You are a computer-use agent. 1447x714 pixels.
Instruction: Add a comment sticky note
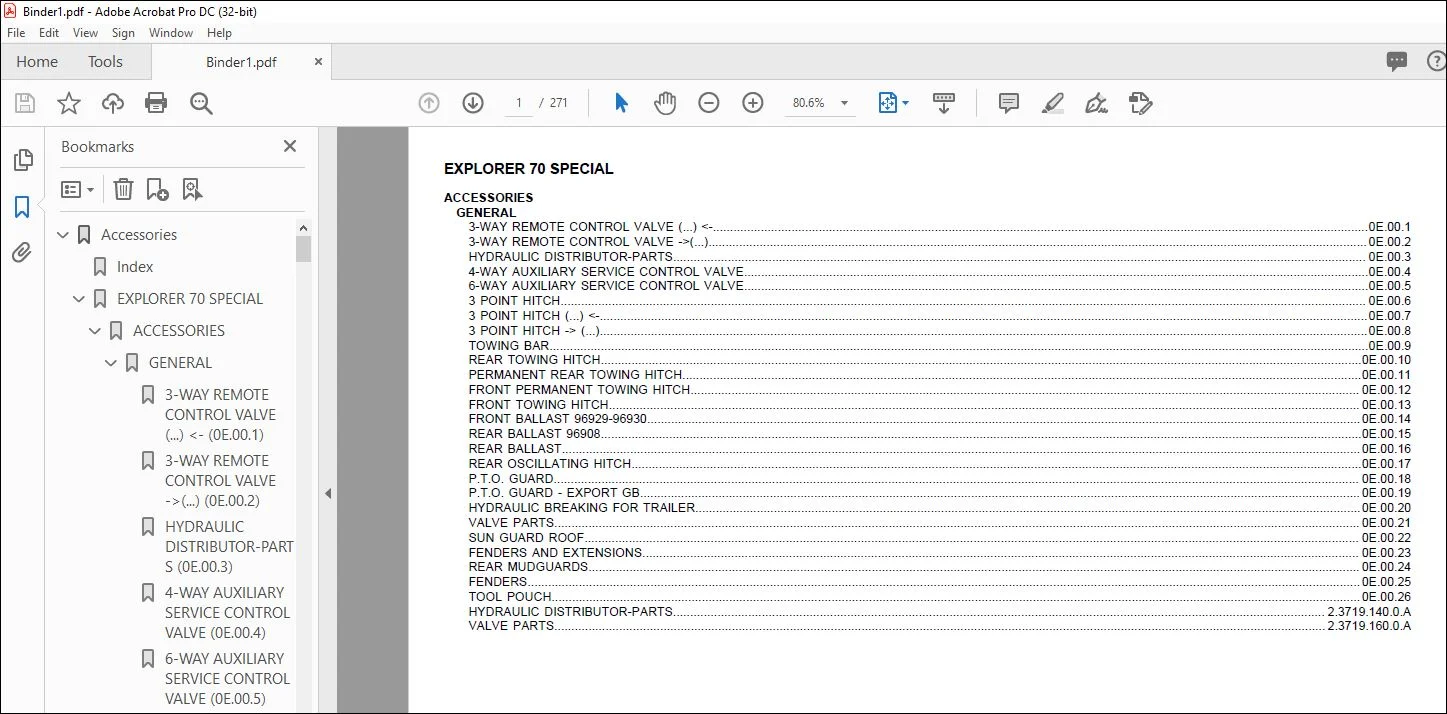[x=1009, y=103]
